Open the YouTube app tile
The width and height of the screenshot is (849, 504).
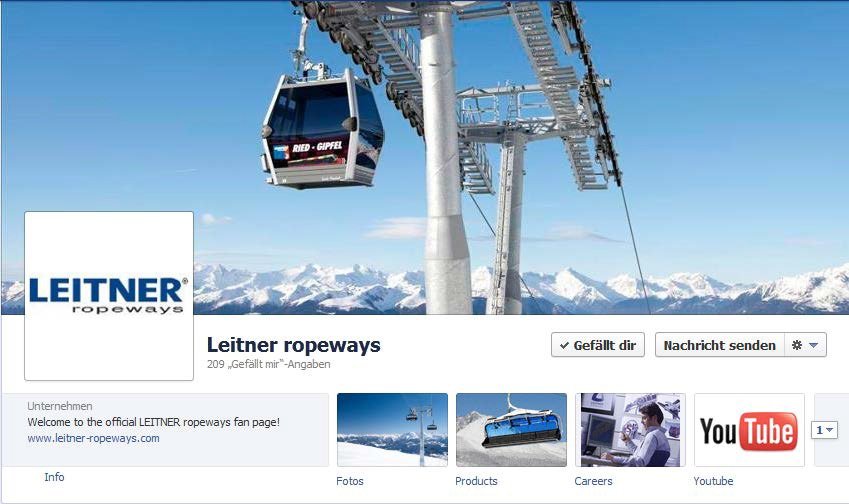point(749,430)
